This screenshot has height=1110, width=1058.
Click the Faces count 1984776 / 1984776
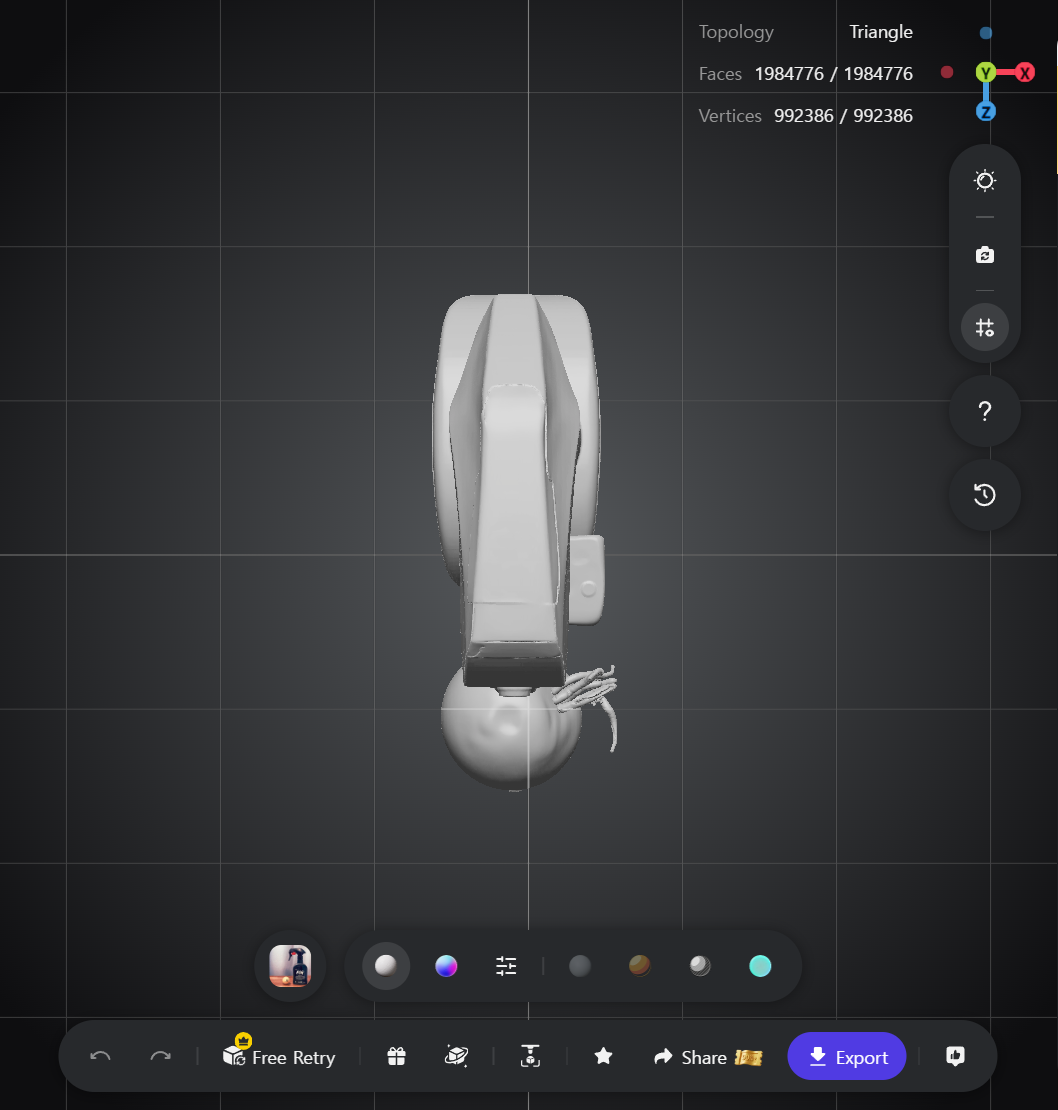click(834, 74)
